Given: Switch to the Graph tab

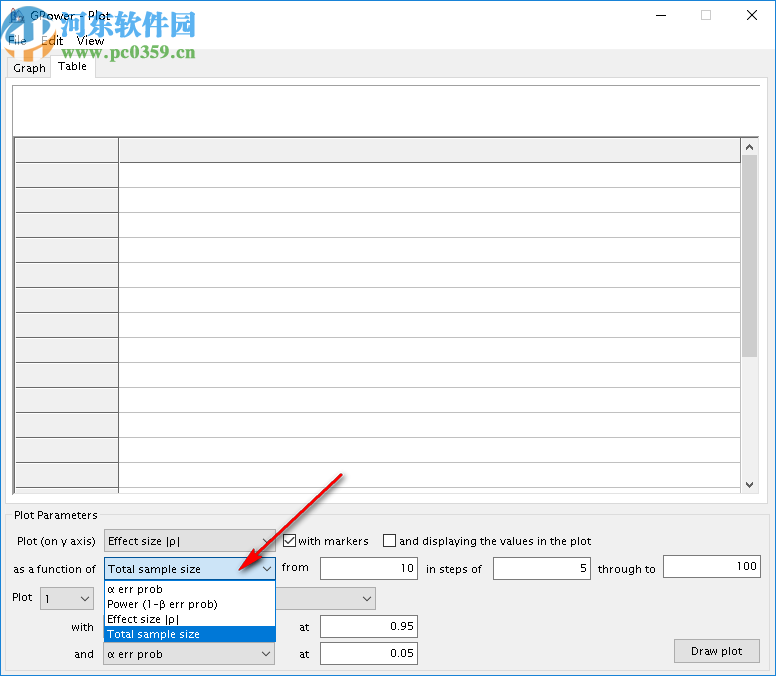Looking at the screenshot, I should pos(29,68).
